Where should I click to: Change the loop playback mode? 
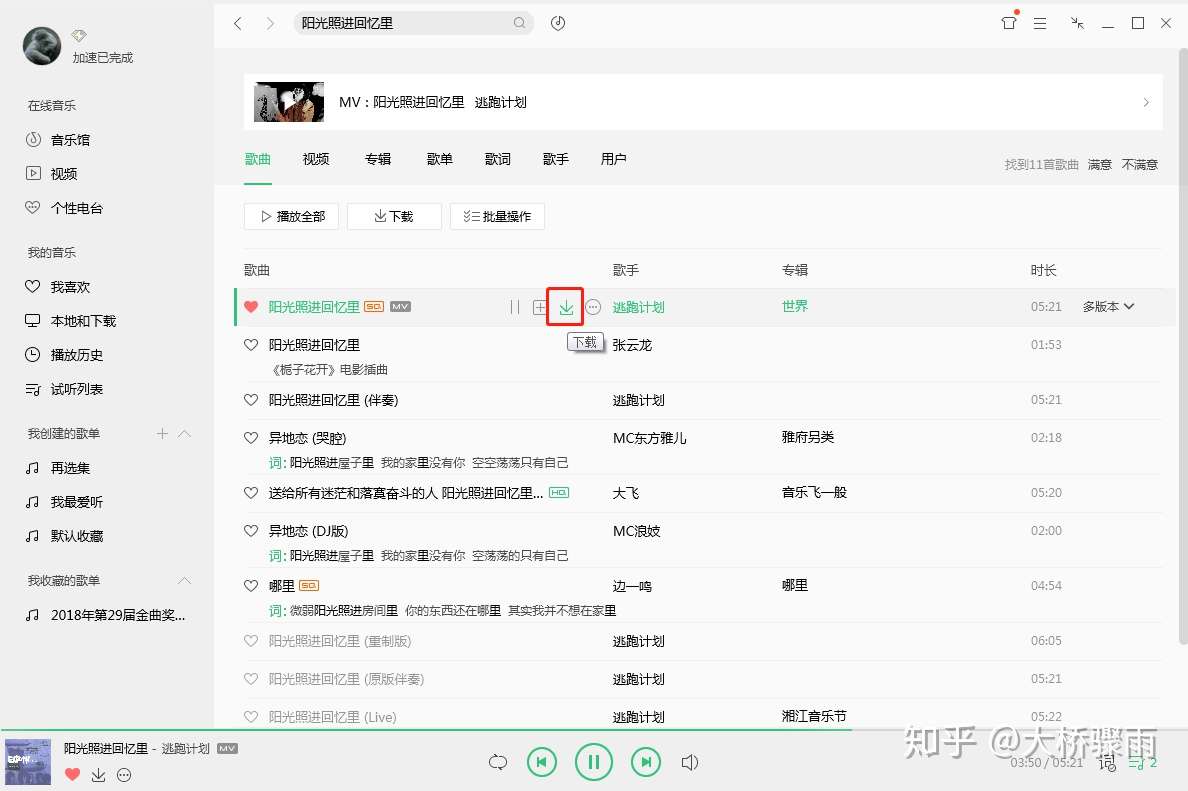point(498,762)
